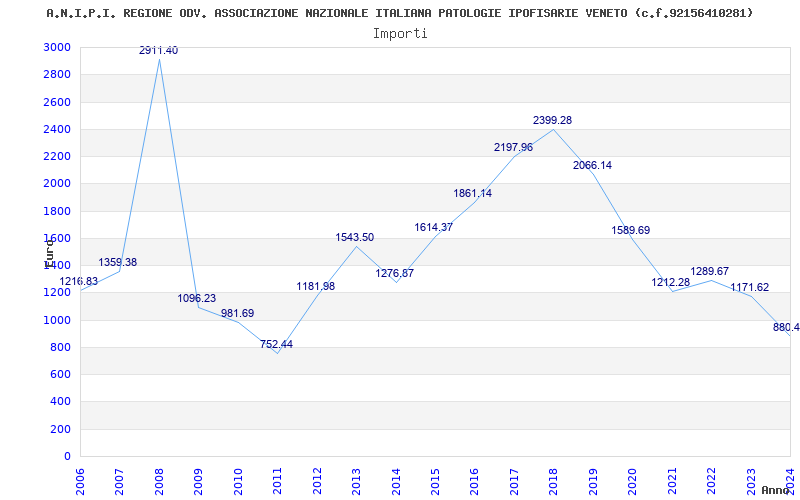Screen dimensions: 800x500
Task: Select the 2066.14 data label
Action: (x=592, y=165)
